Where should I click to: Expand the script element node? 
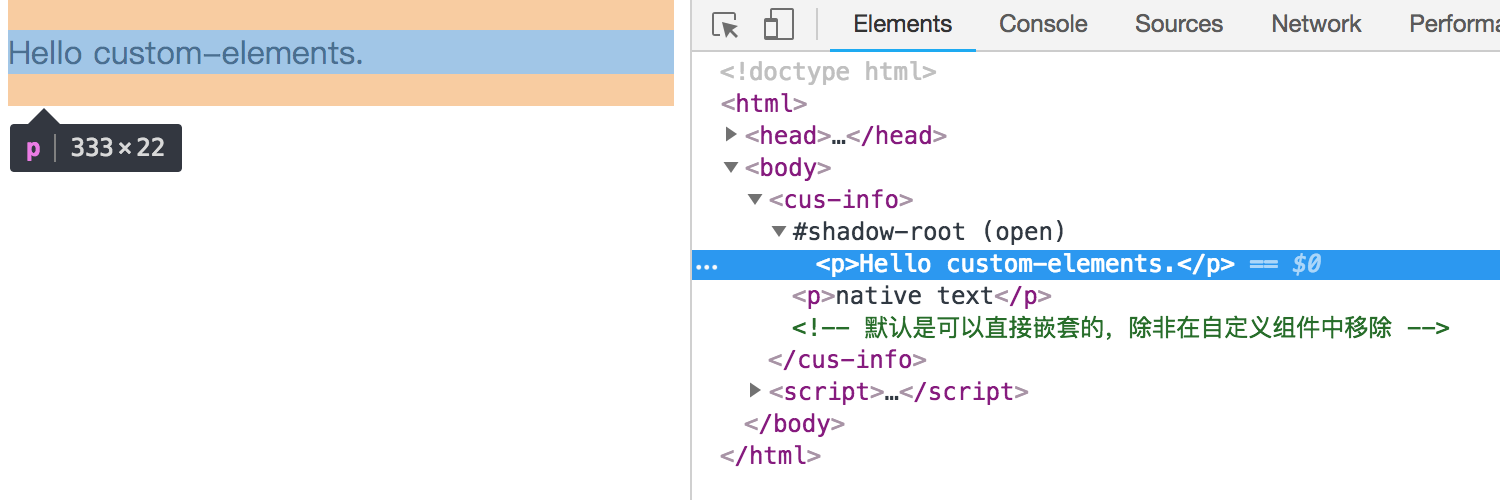[x=755, y=390]
